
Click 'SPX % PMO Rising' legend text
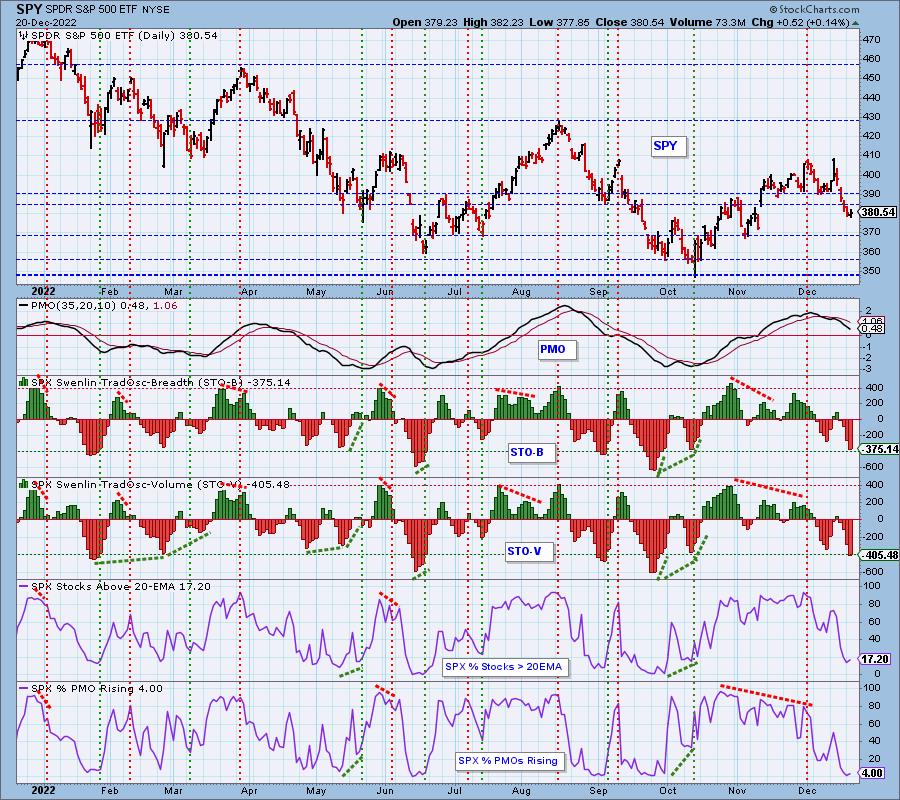click(x=82, y=689)
